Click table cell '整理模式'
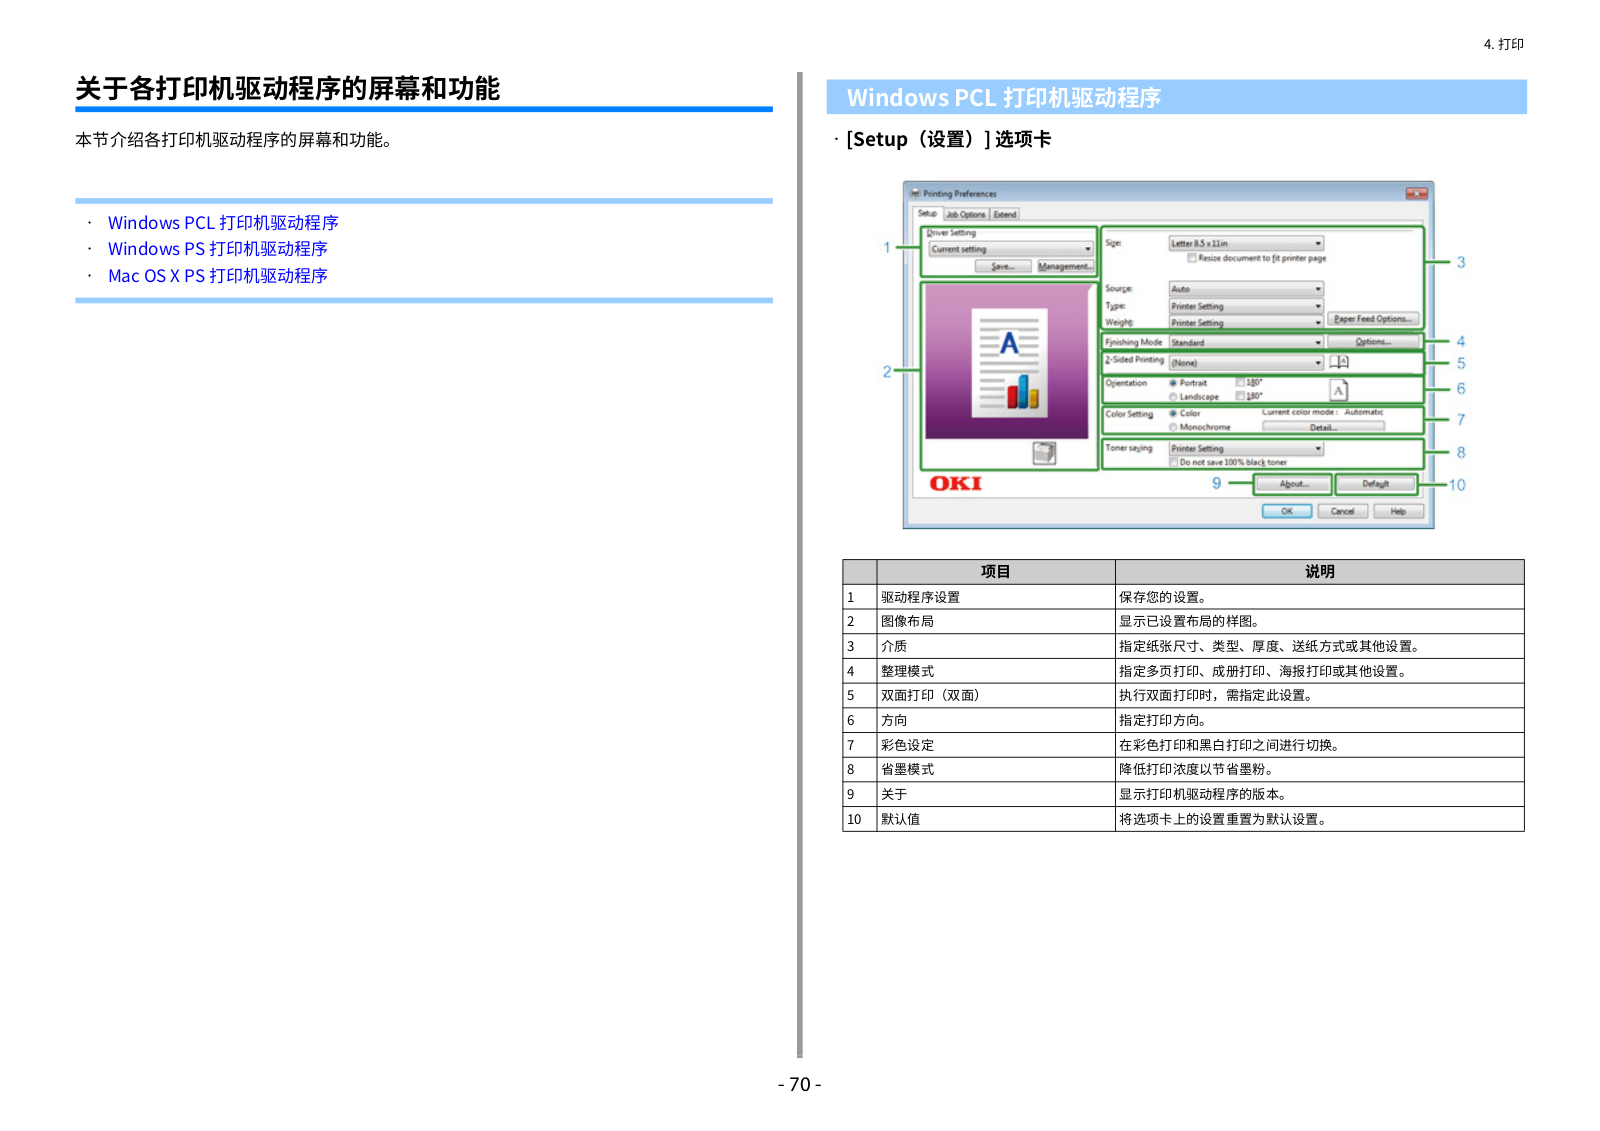Image resolution: width=1600 pixels, height=1131 pixels. click(996, 671)
